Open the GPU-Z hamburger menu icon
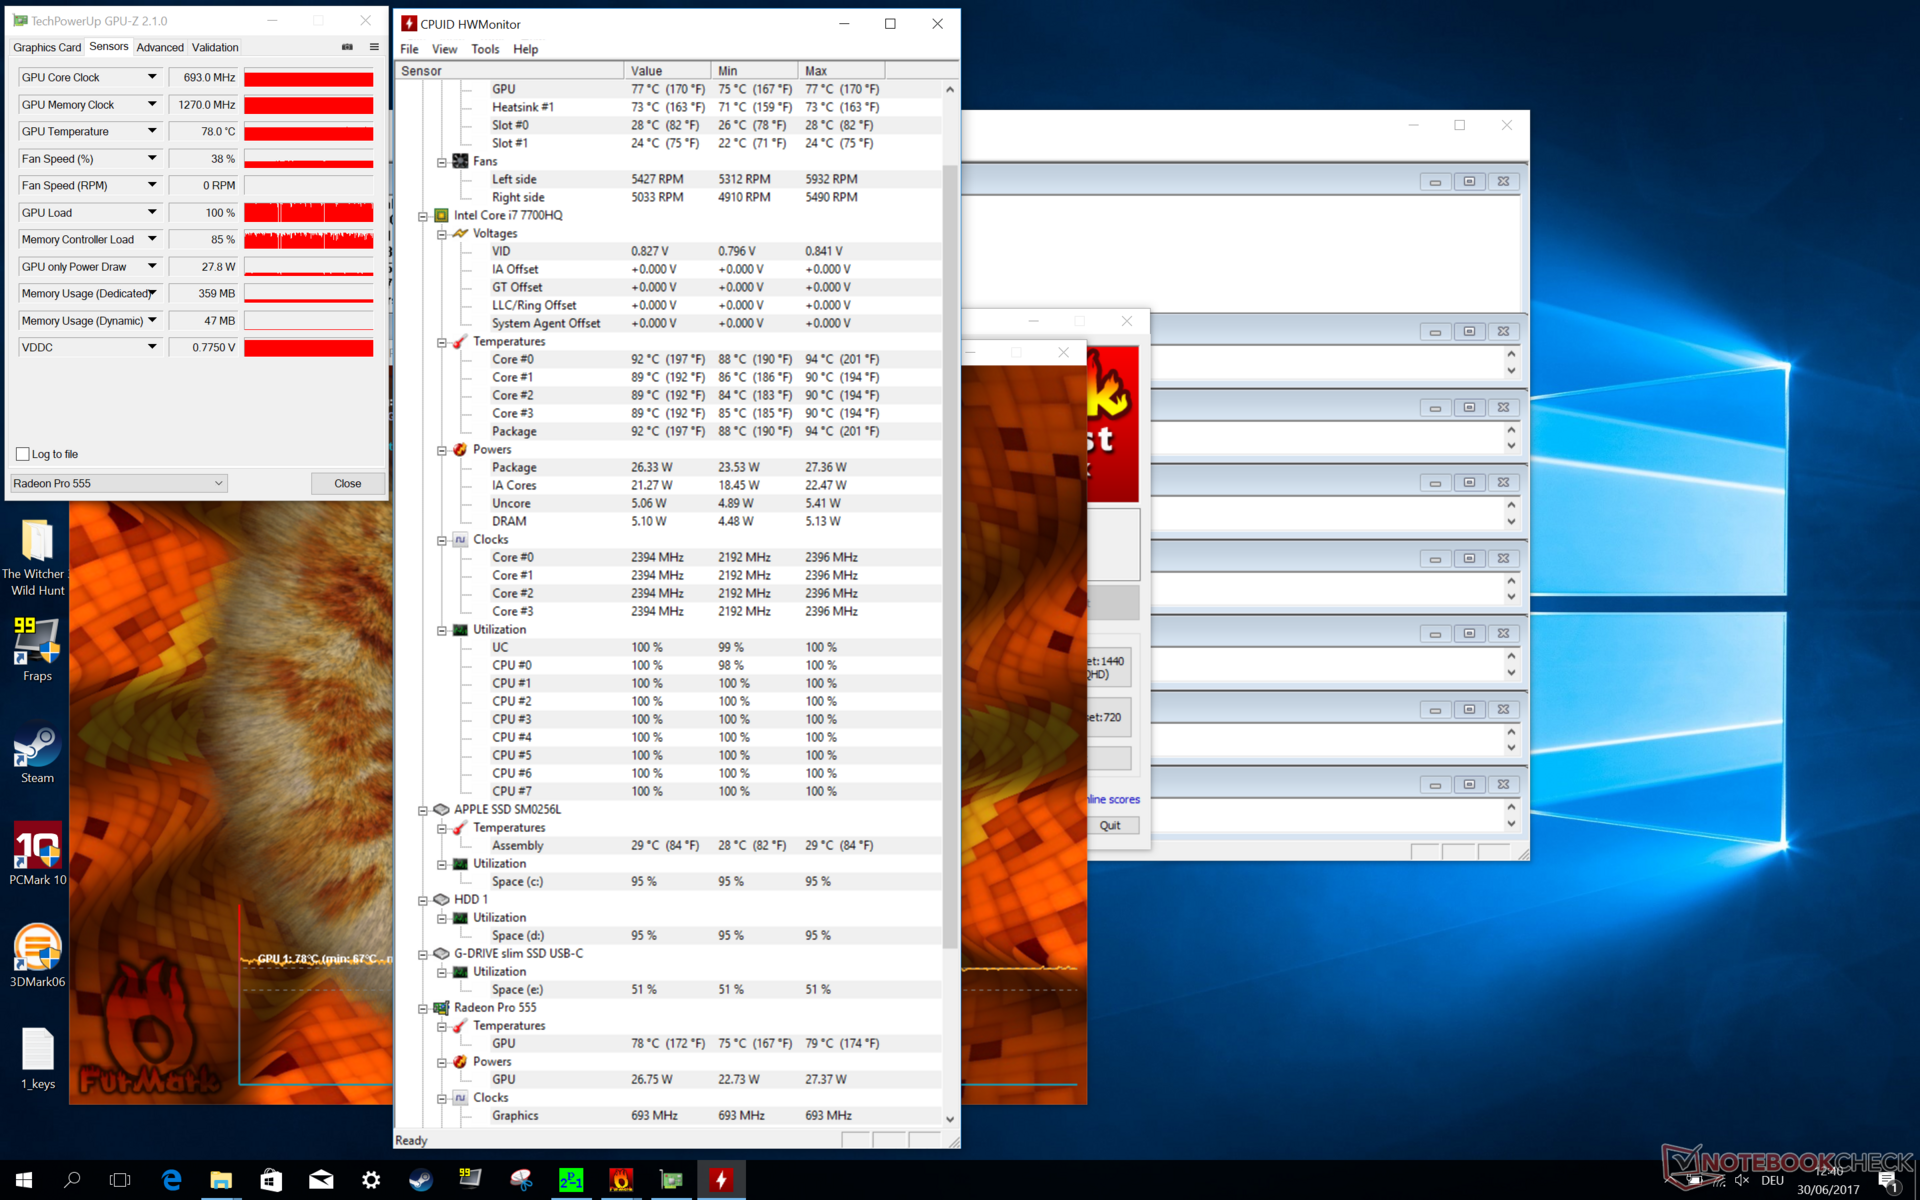This screenshot has width=1920, height=1200. (374, 47)
